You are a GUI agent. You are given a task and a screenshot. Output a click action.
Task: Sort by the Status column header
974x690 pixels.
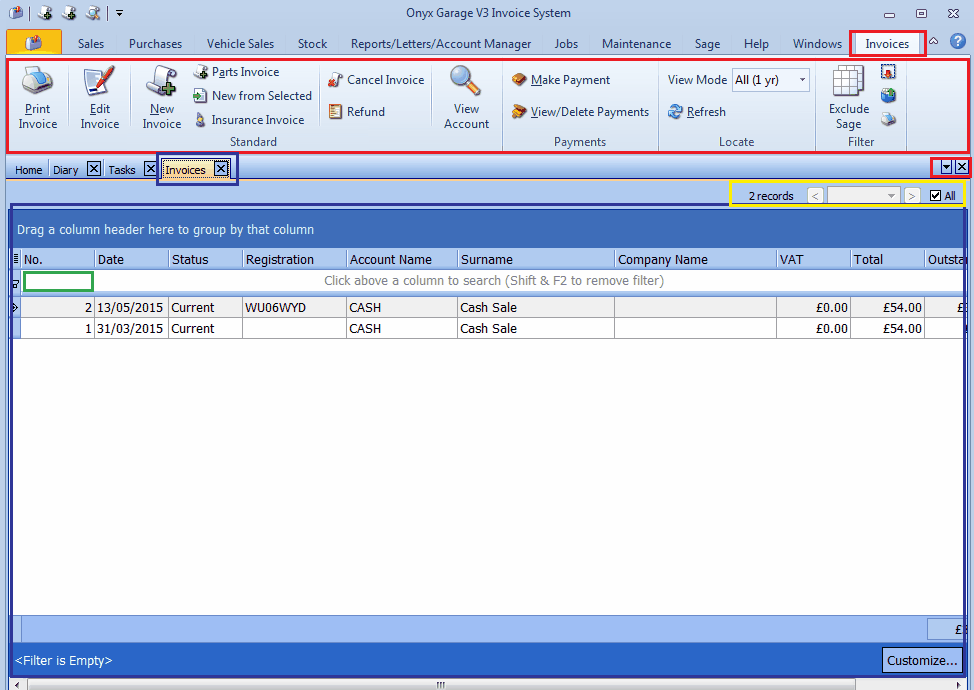pos(205,260)
